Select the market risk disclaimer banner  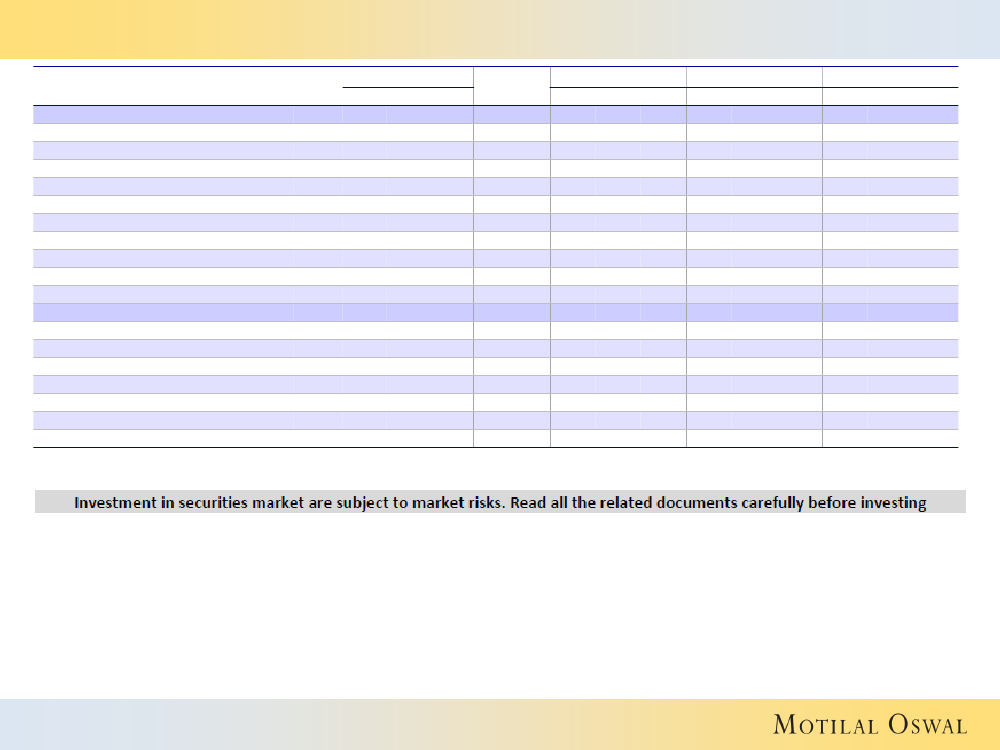point(500,502)
